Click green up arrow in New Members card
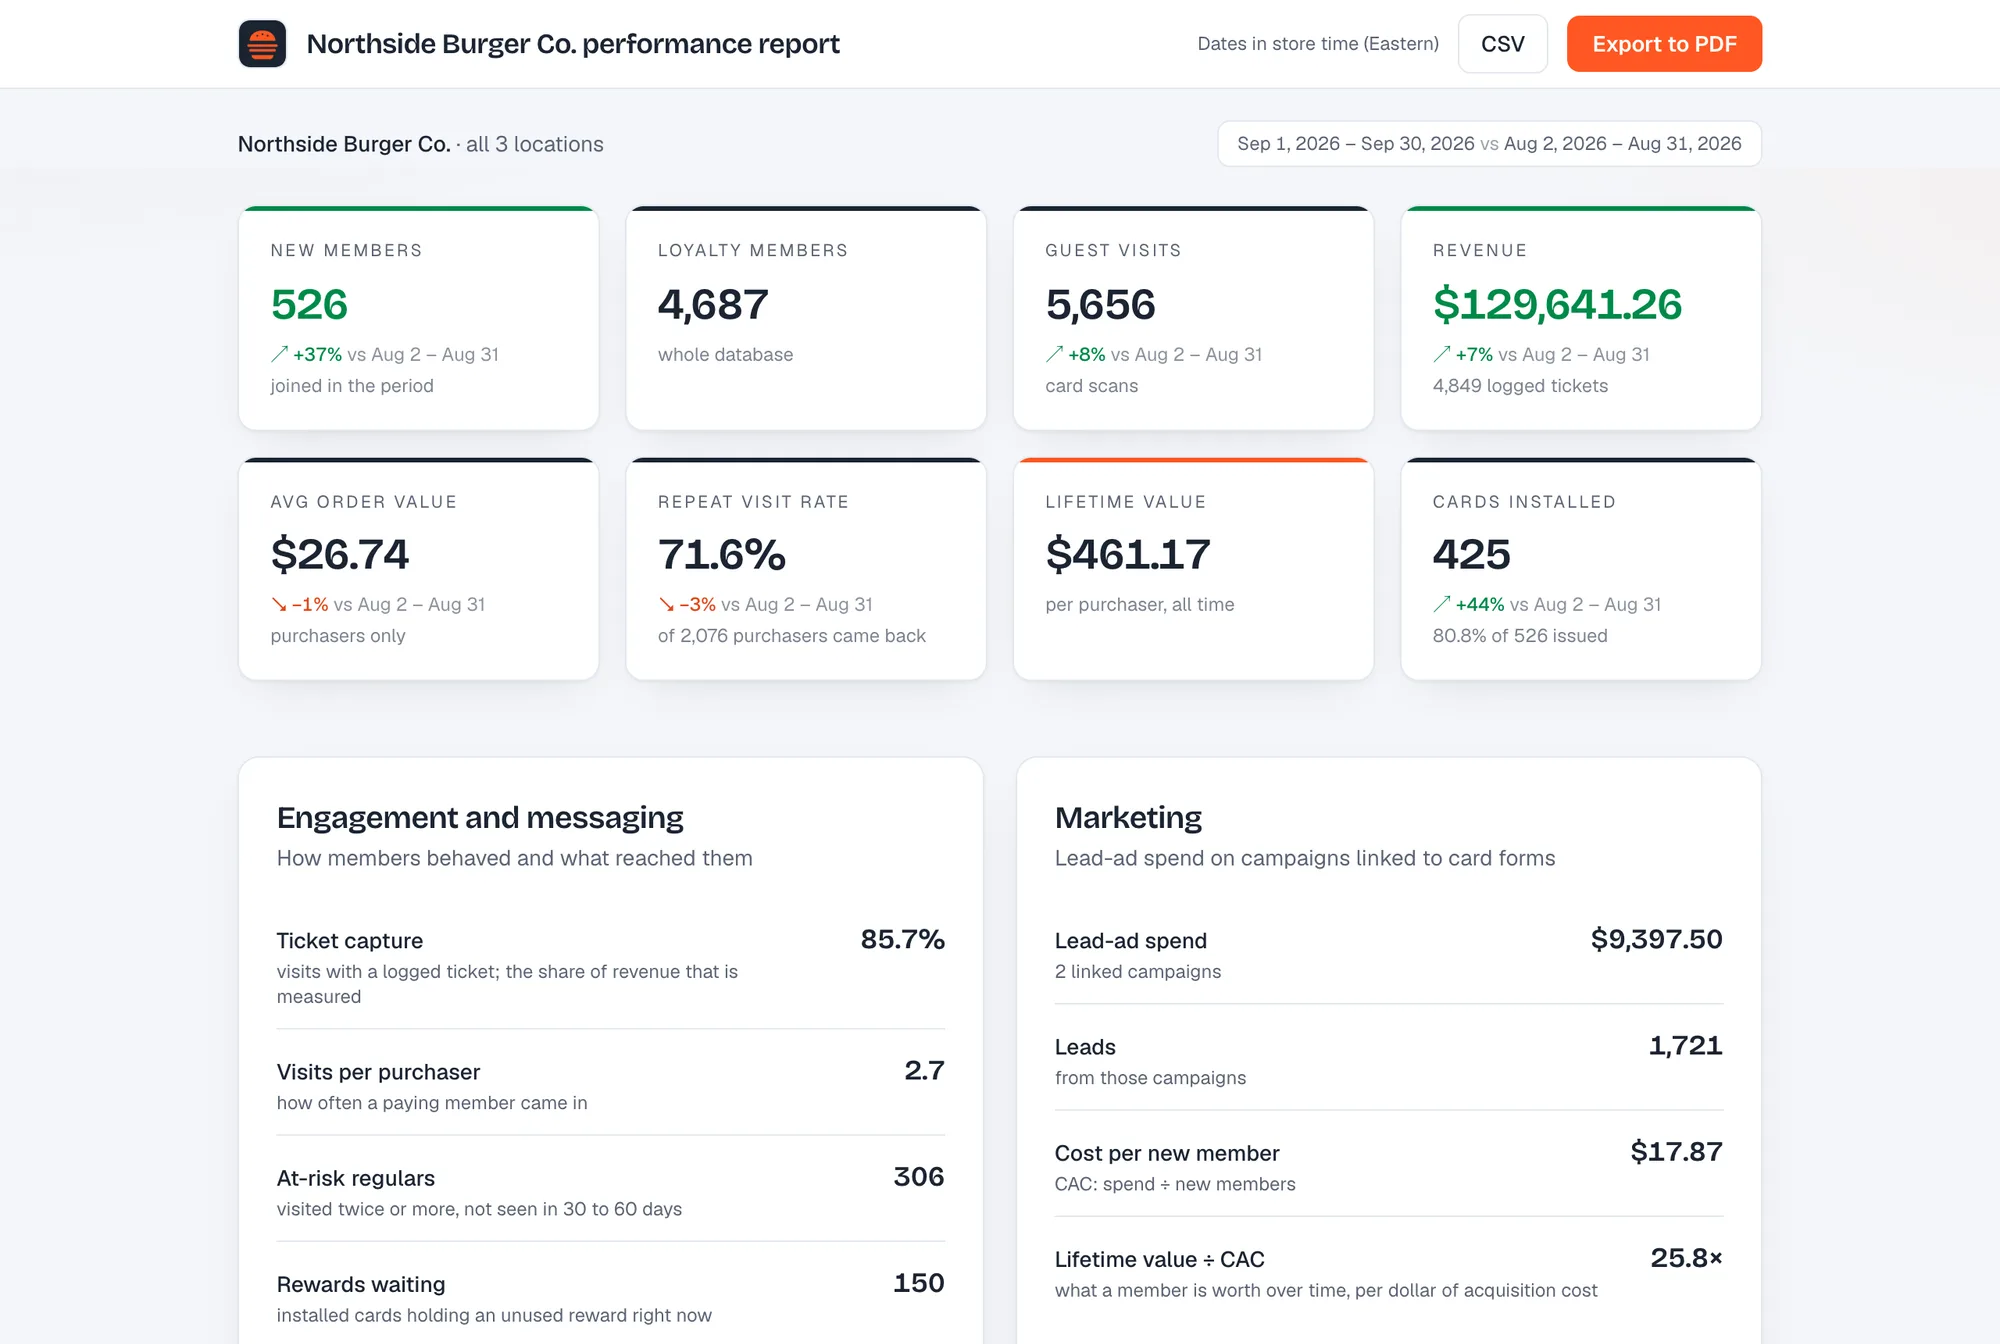Image resolution: width=2000 pixels, height=1344 pixels. (x=279, y=354)
